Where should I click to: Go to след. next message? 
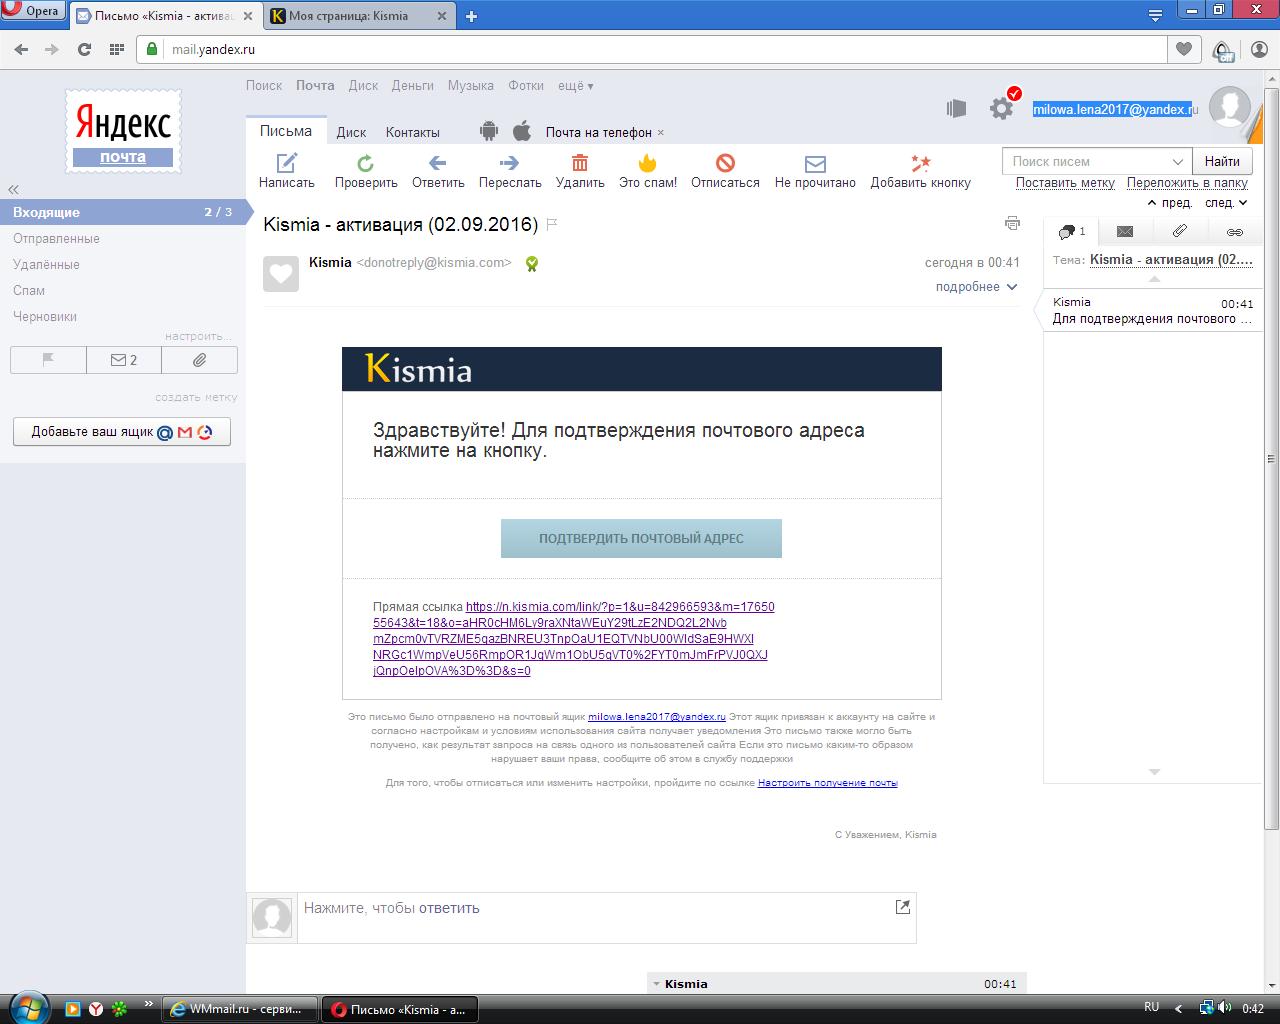(1227, 203)
